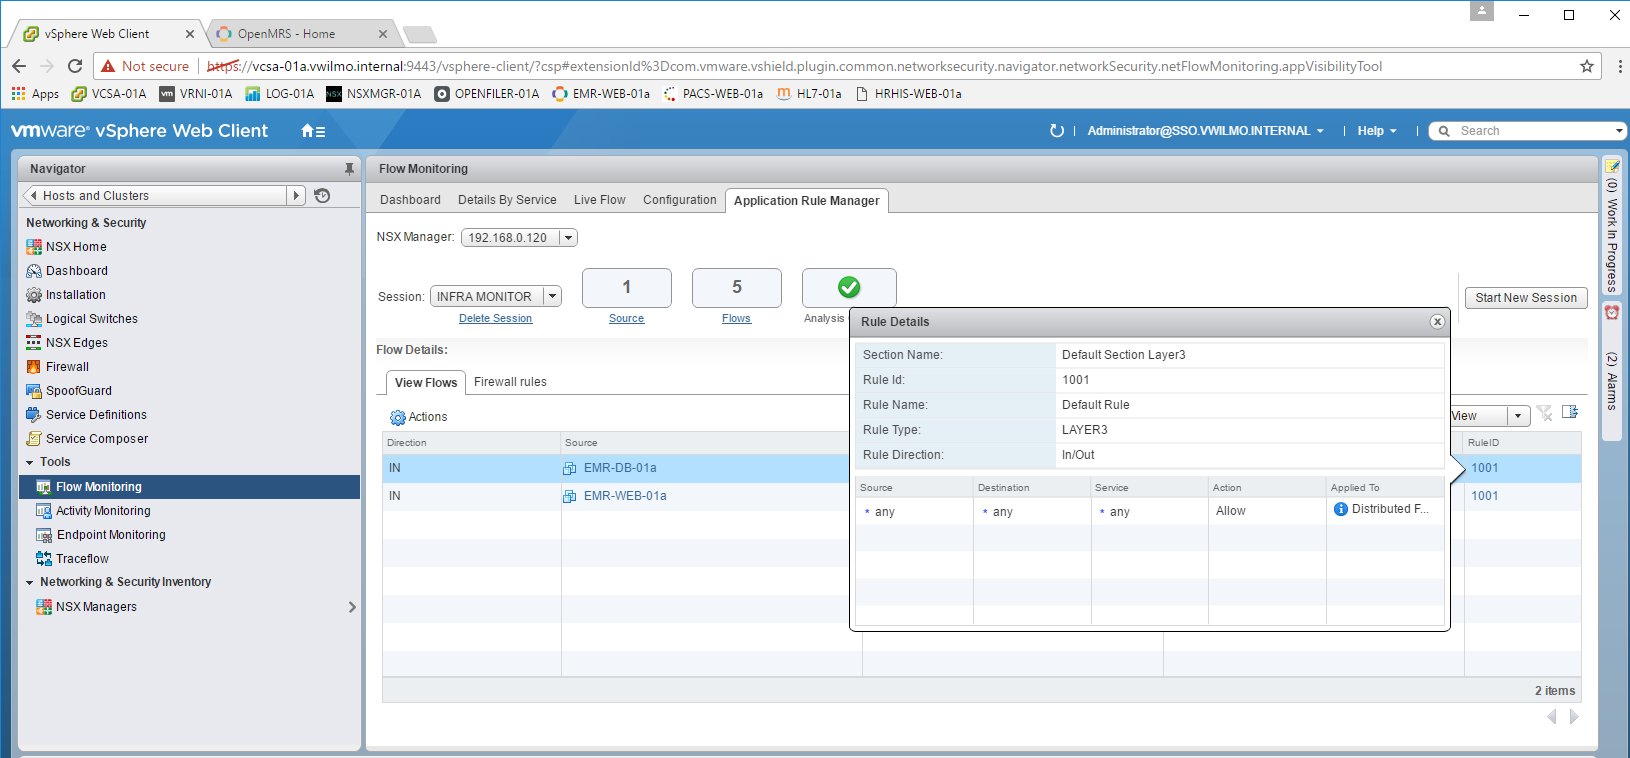Click the vSphere home menu icon
The width and height of the screenshot is (1630, 758).
tap(313, 131)
